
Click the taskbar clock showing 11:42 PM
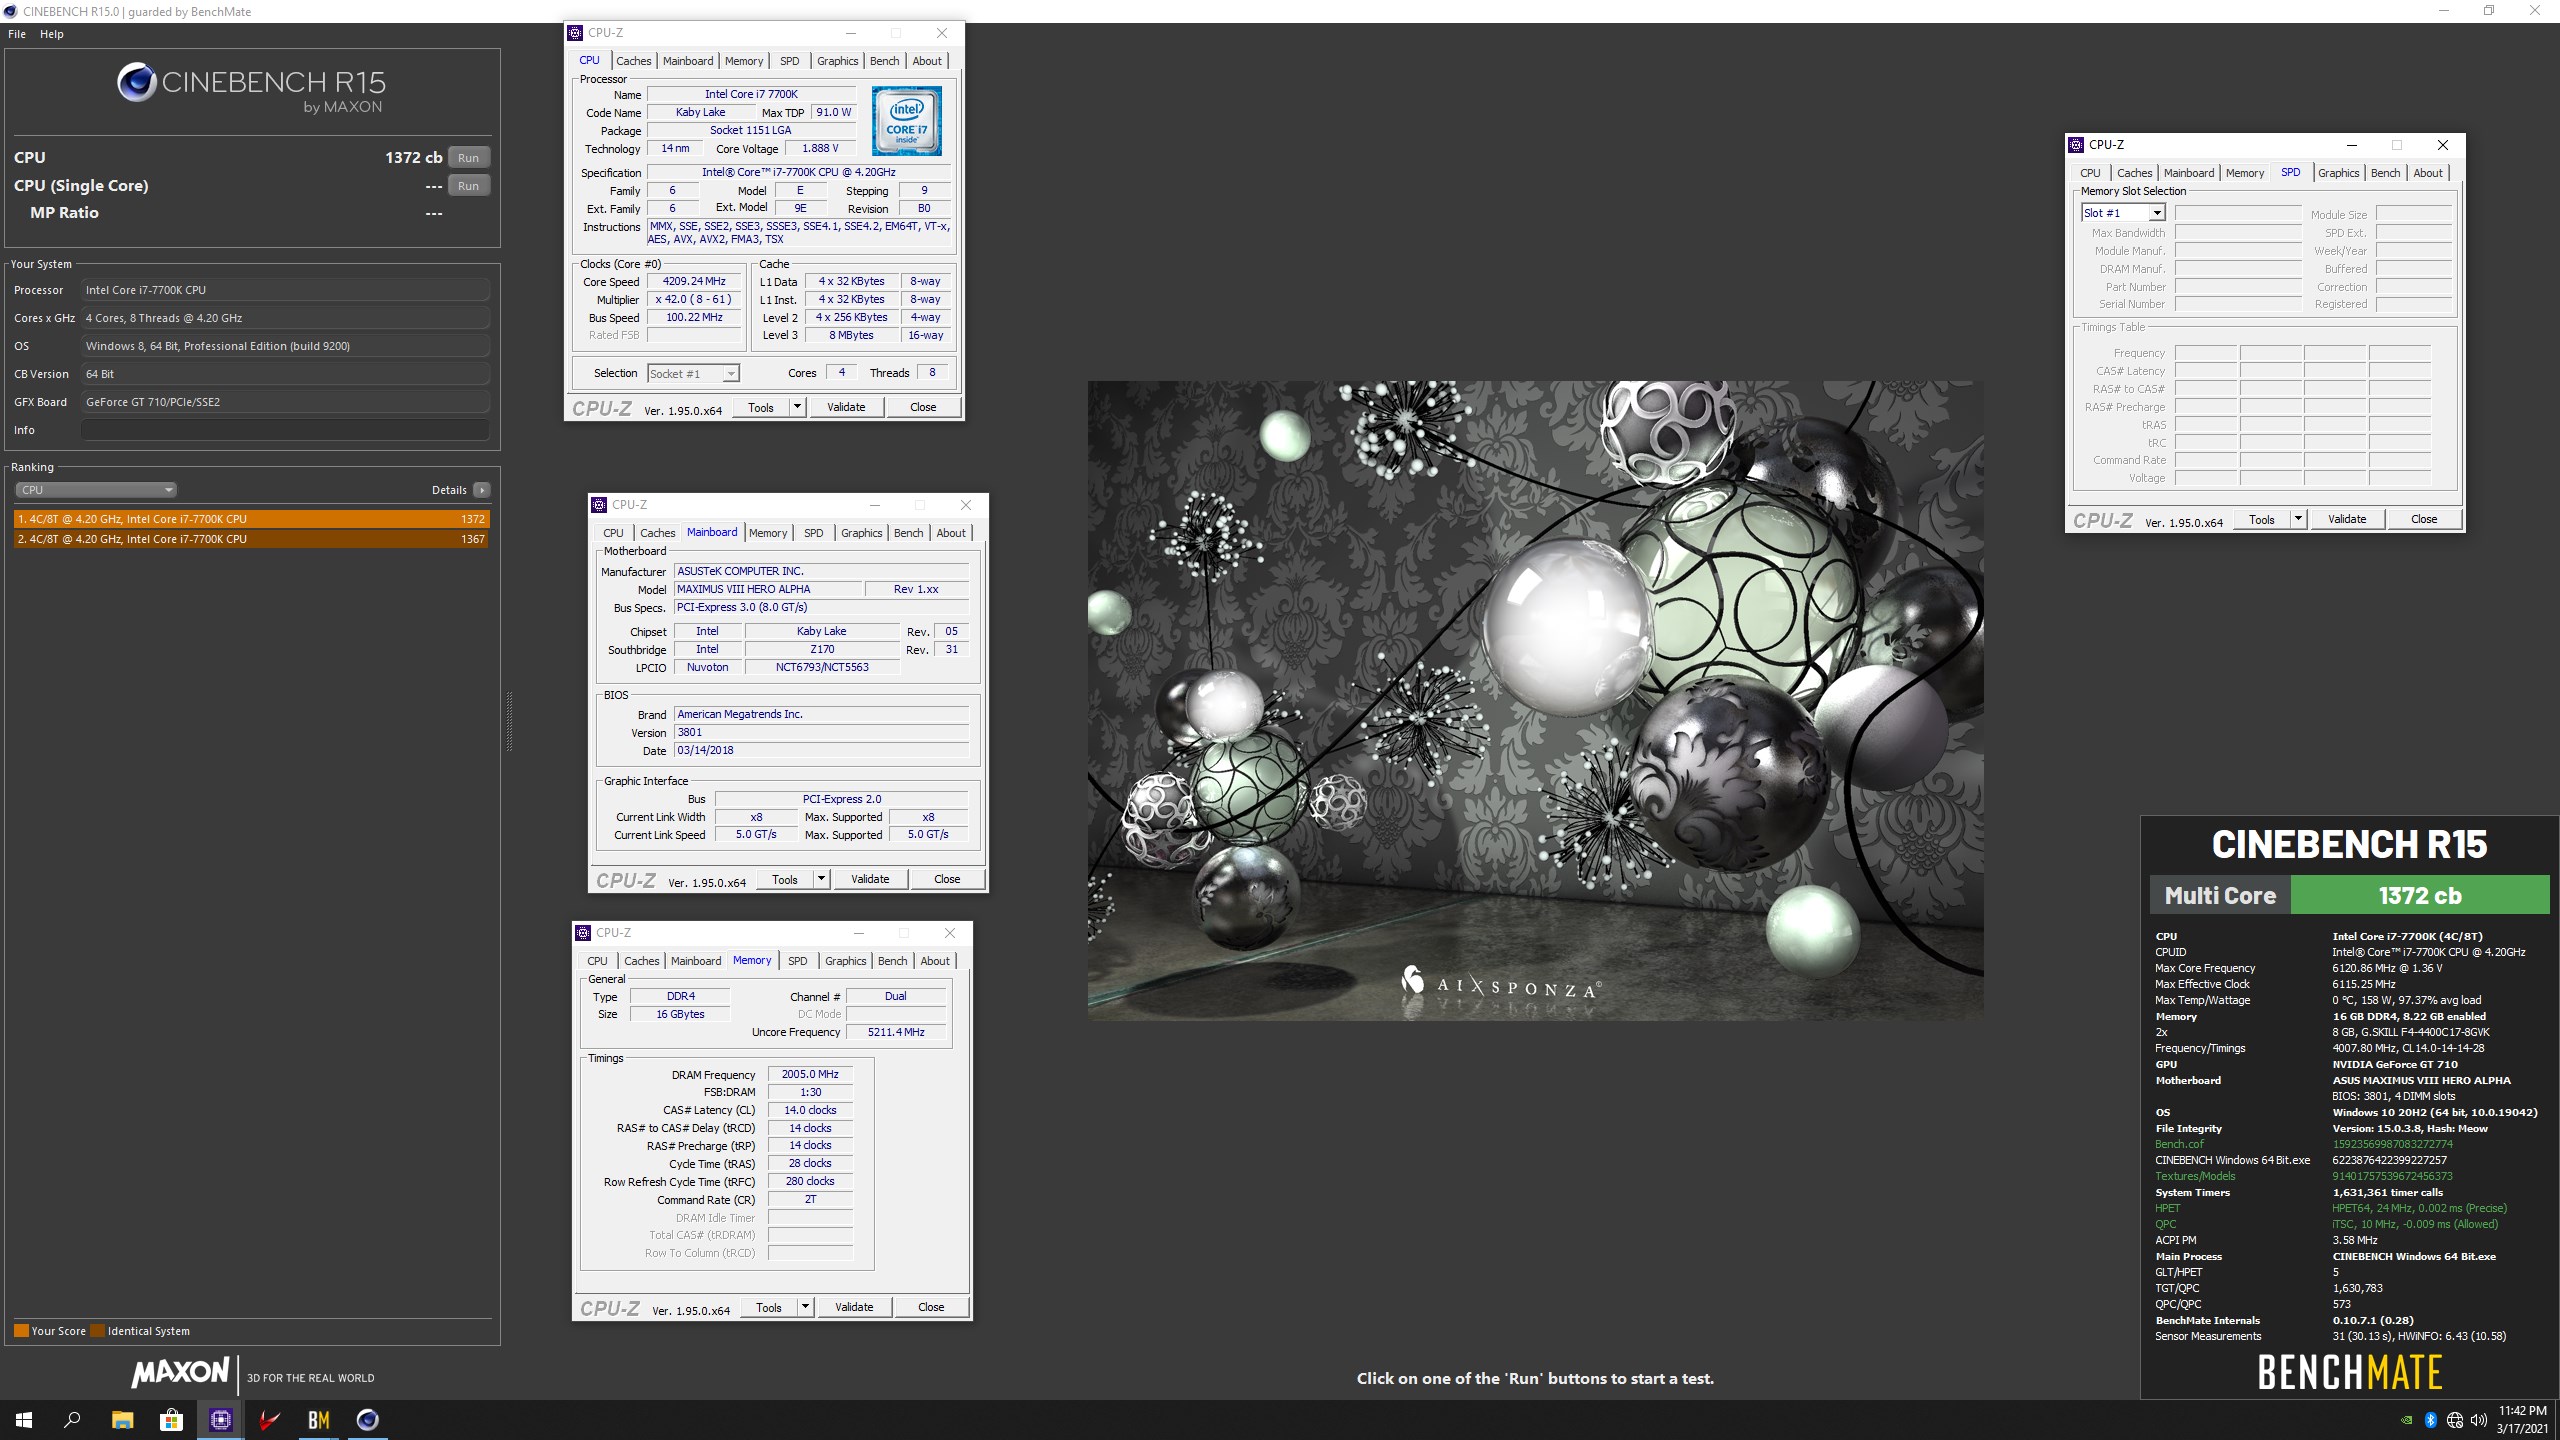click(x=2522, y=1420)
